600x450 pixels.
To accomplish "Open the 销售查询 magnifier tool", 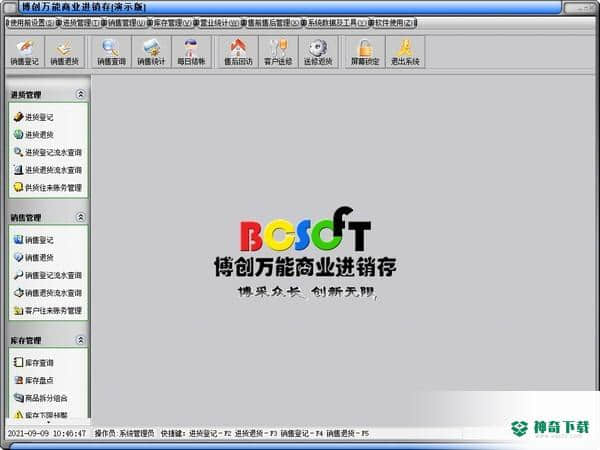I will pyautogui.click(x=111, y=52).
